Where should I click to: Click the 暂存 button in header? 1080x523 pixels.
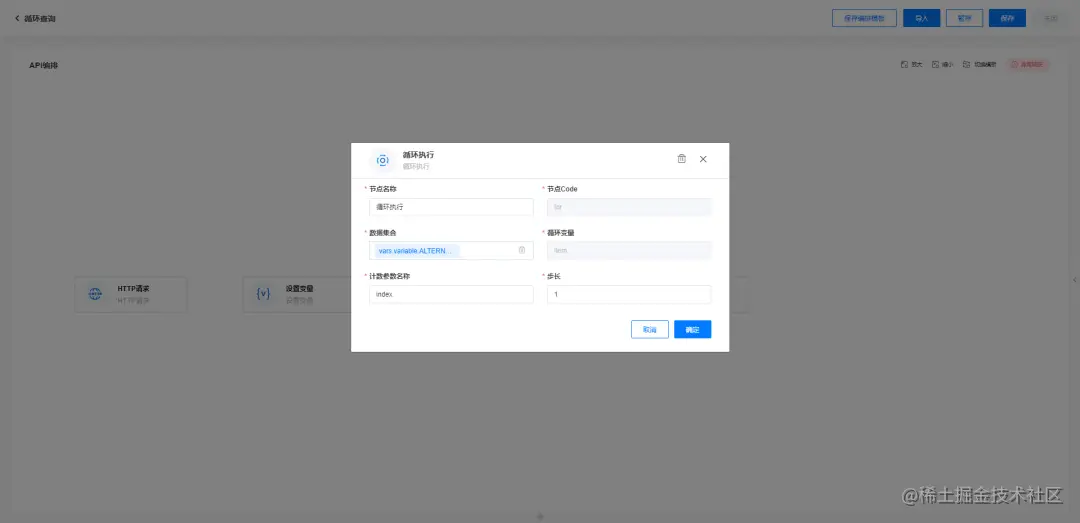coord(964,19)
